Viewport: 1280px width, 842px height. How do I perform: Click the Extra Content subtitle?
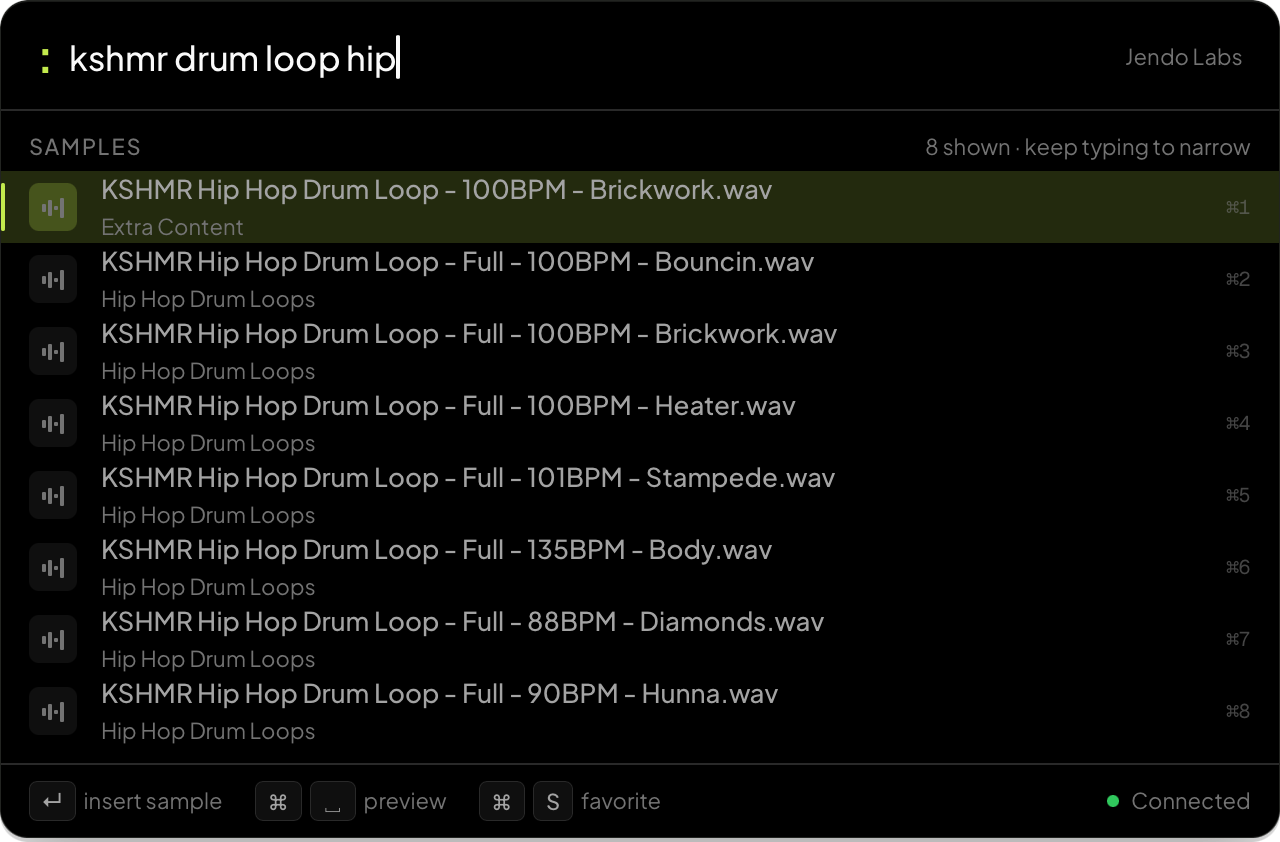pos(172,227)
